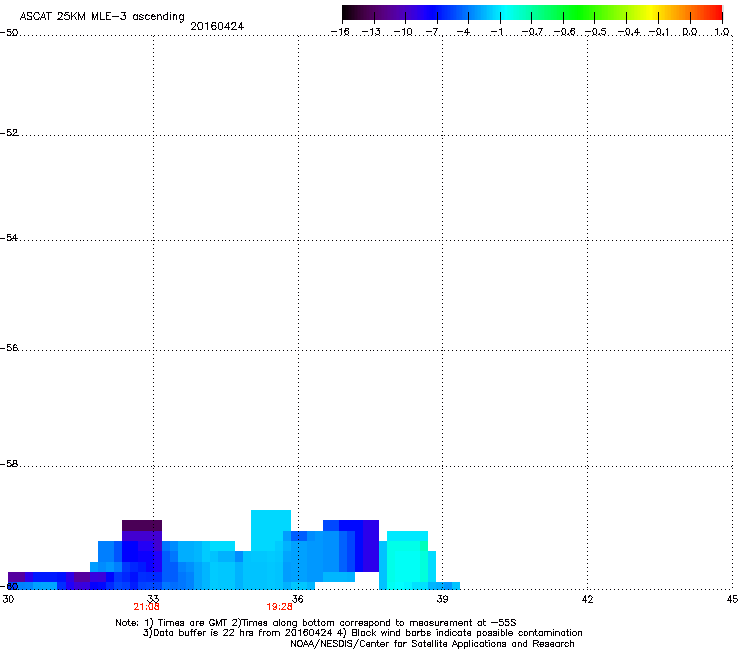Click the red 21:08 time label
The width and height of the screenshot is (740, 650).
point(146,607)
